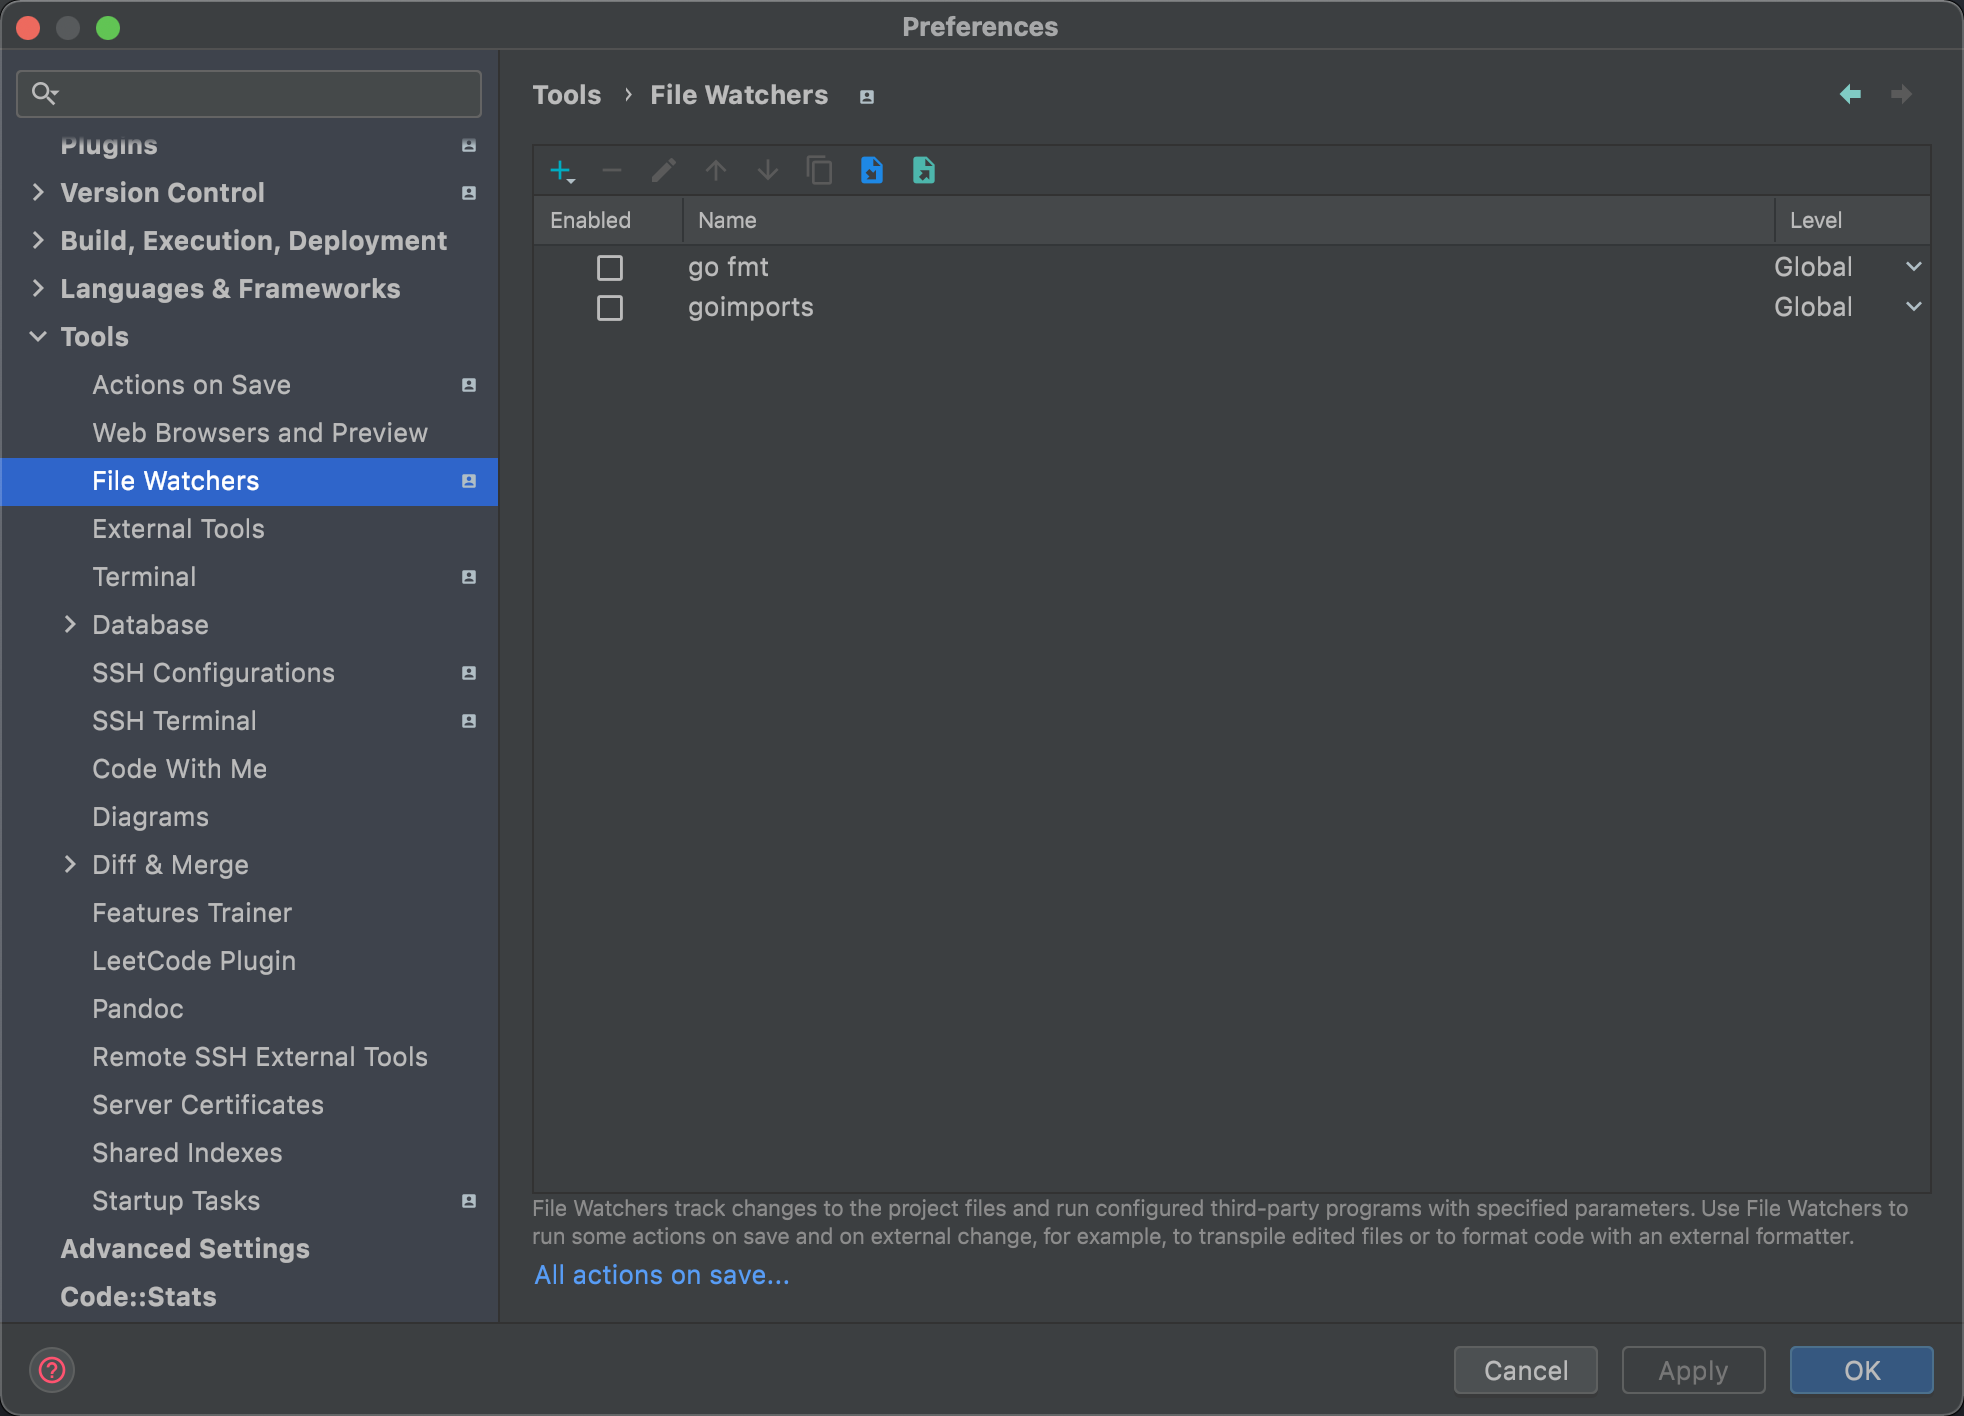Enable the goimports watcher checkbox
The image size is (1964, 1416).
pyautogui.click(x=610, y=308)
